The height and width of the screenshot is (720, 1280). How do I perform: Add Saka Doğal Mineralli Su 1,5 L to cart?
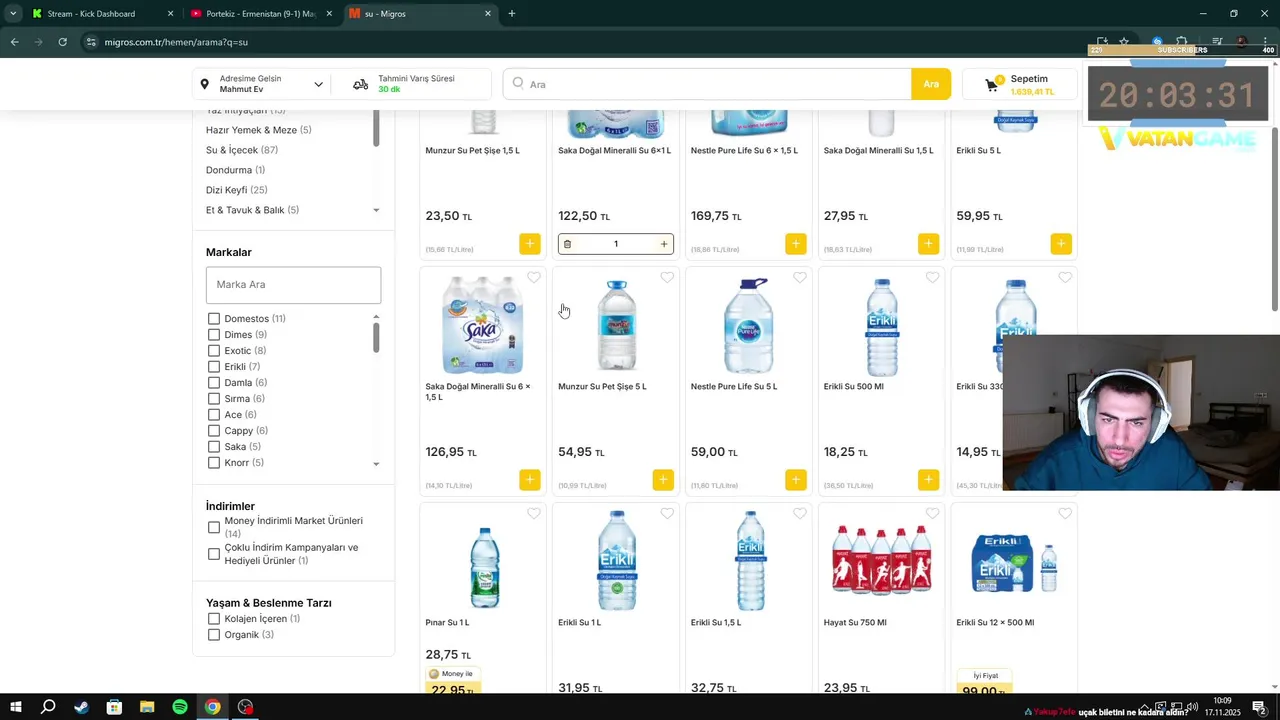pos(929,244)
